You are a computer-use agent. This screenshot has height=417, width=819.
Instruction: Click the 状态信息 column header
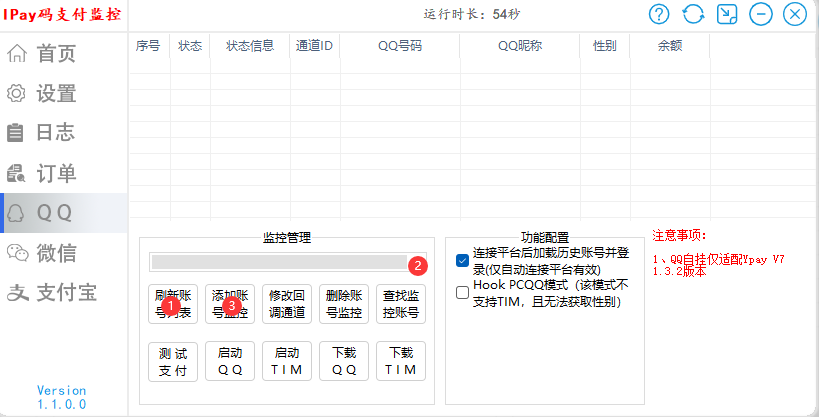tap(250, 46)
